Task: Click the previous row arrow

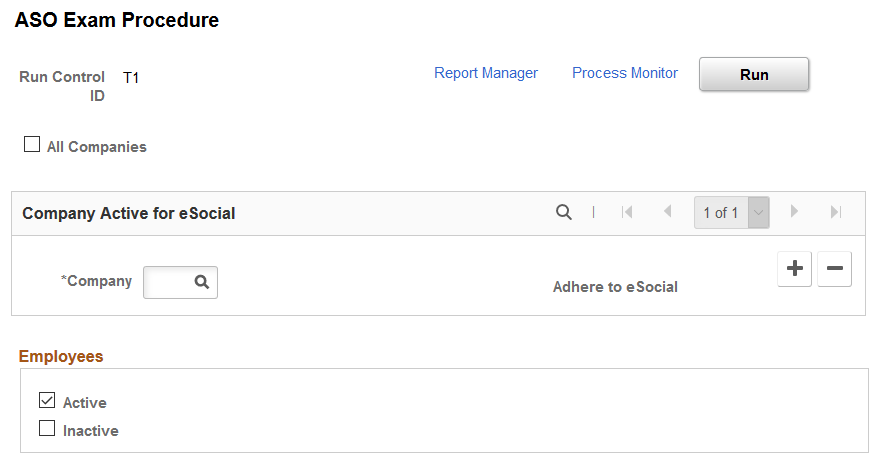Action: pyautogui.click(x=668, y=212)
